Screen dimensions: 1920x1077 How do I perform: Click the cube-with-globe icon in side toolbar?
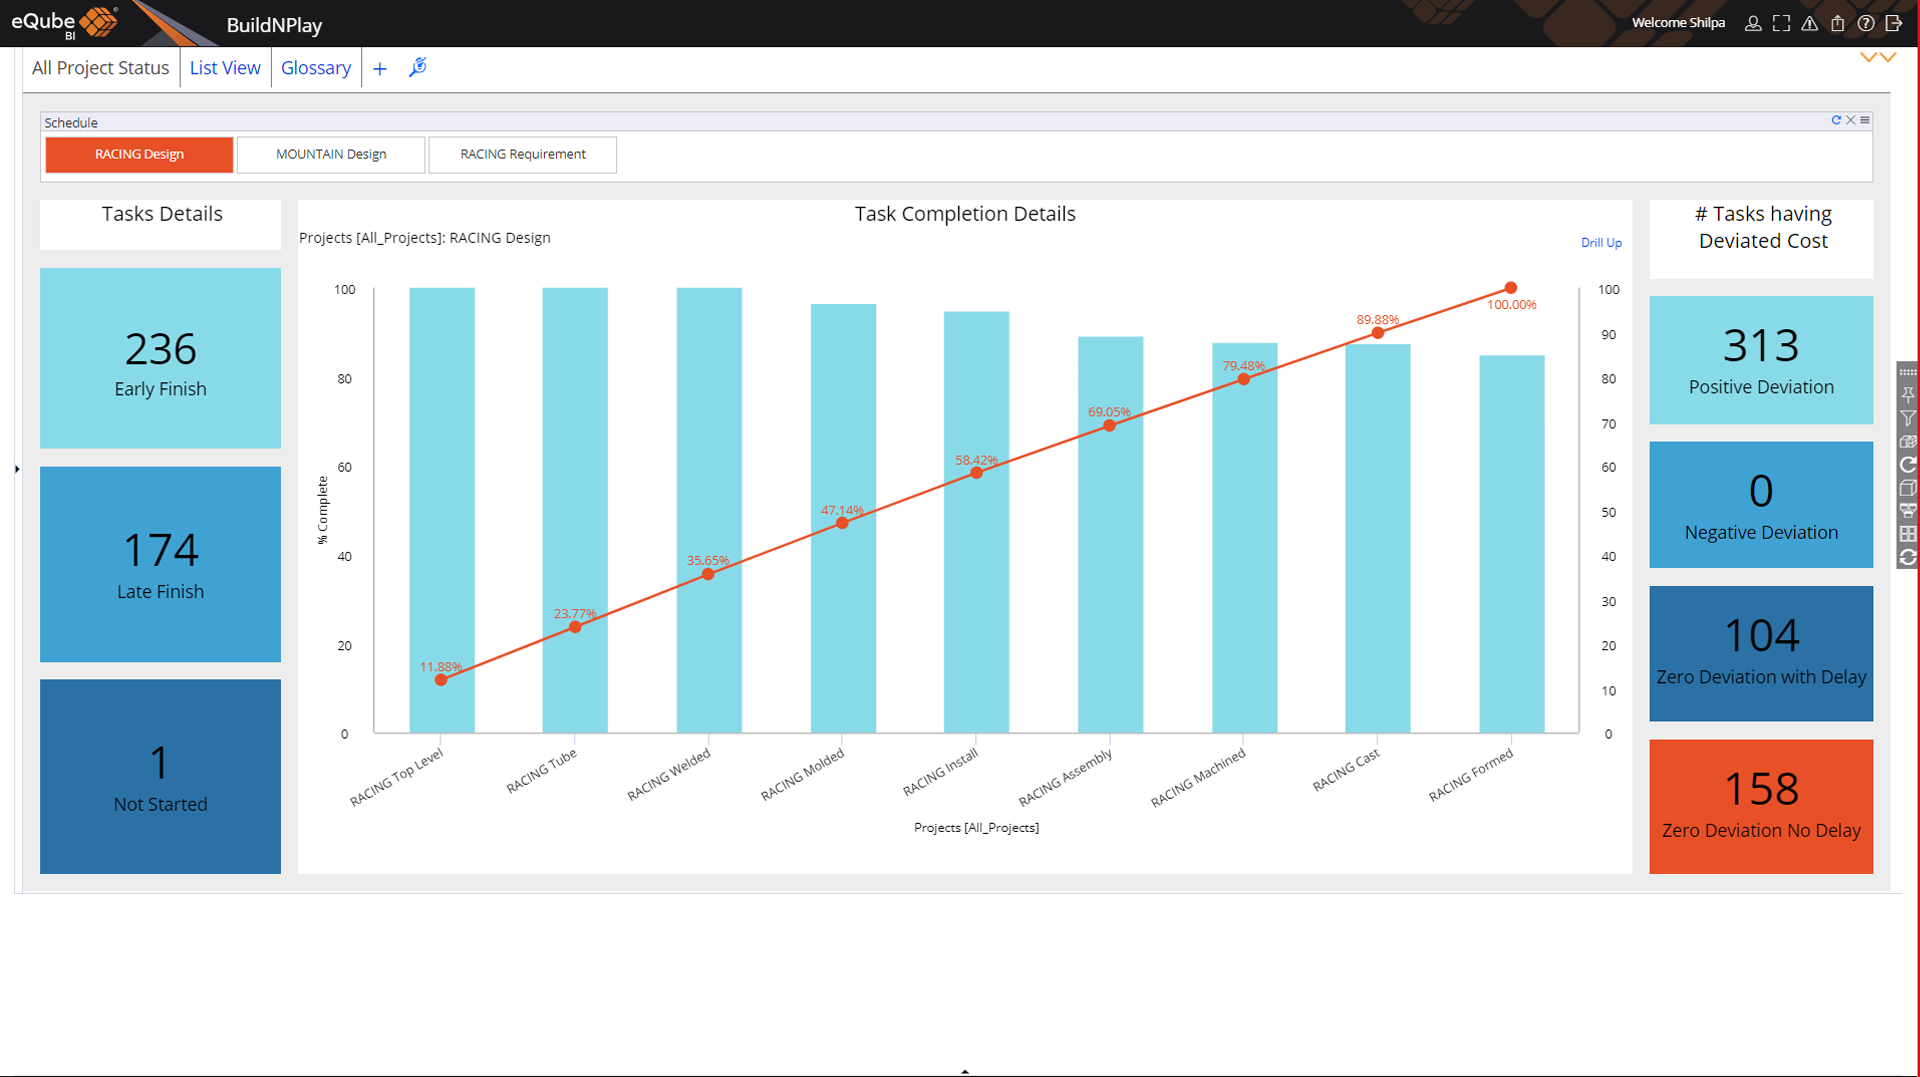1908,442
